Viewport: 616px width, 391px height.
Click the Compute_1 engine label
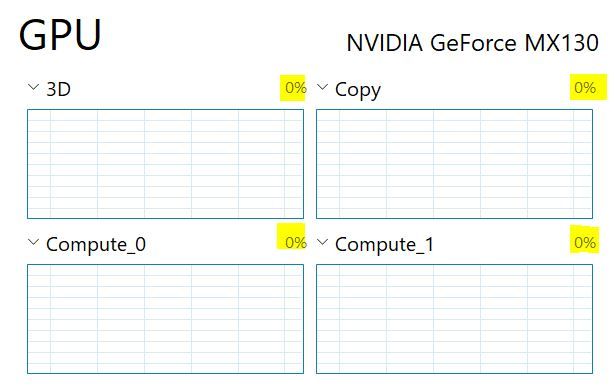point(385,244)
